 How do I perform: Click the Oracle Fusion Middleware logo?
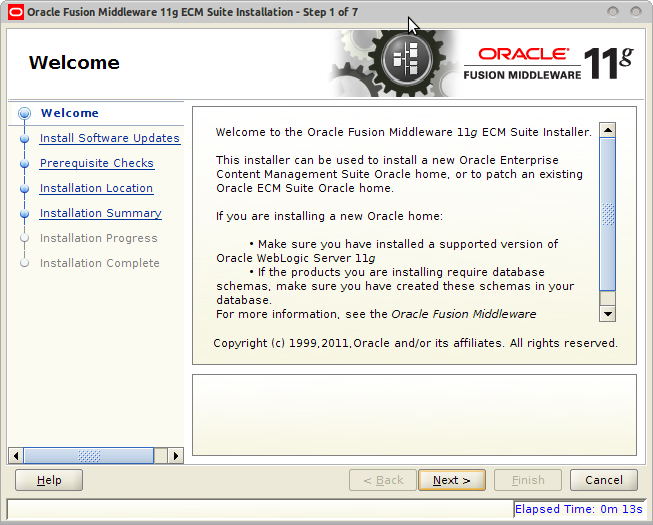click(548, 63)
